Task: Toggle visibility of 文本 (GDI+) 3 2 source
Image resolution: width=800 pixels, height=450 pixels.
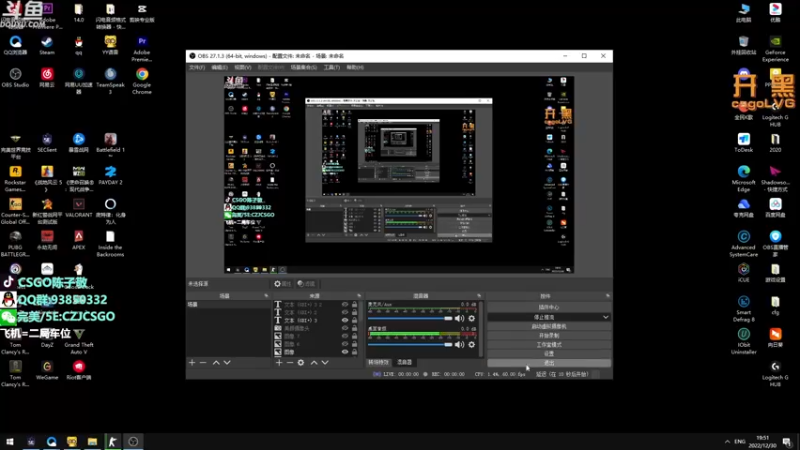Action: pyautogui.click(x=345, y=305)
